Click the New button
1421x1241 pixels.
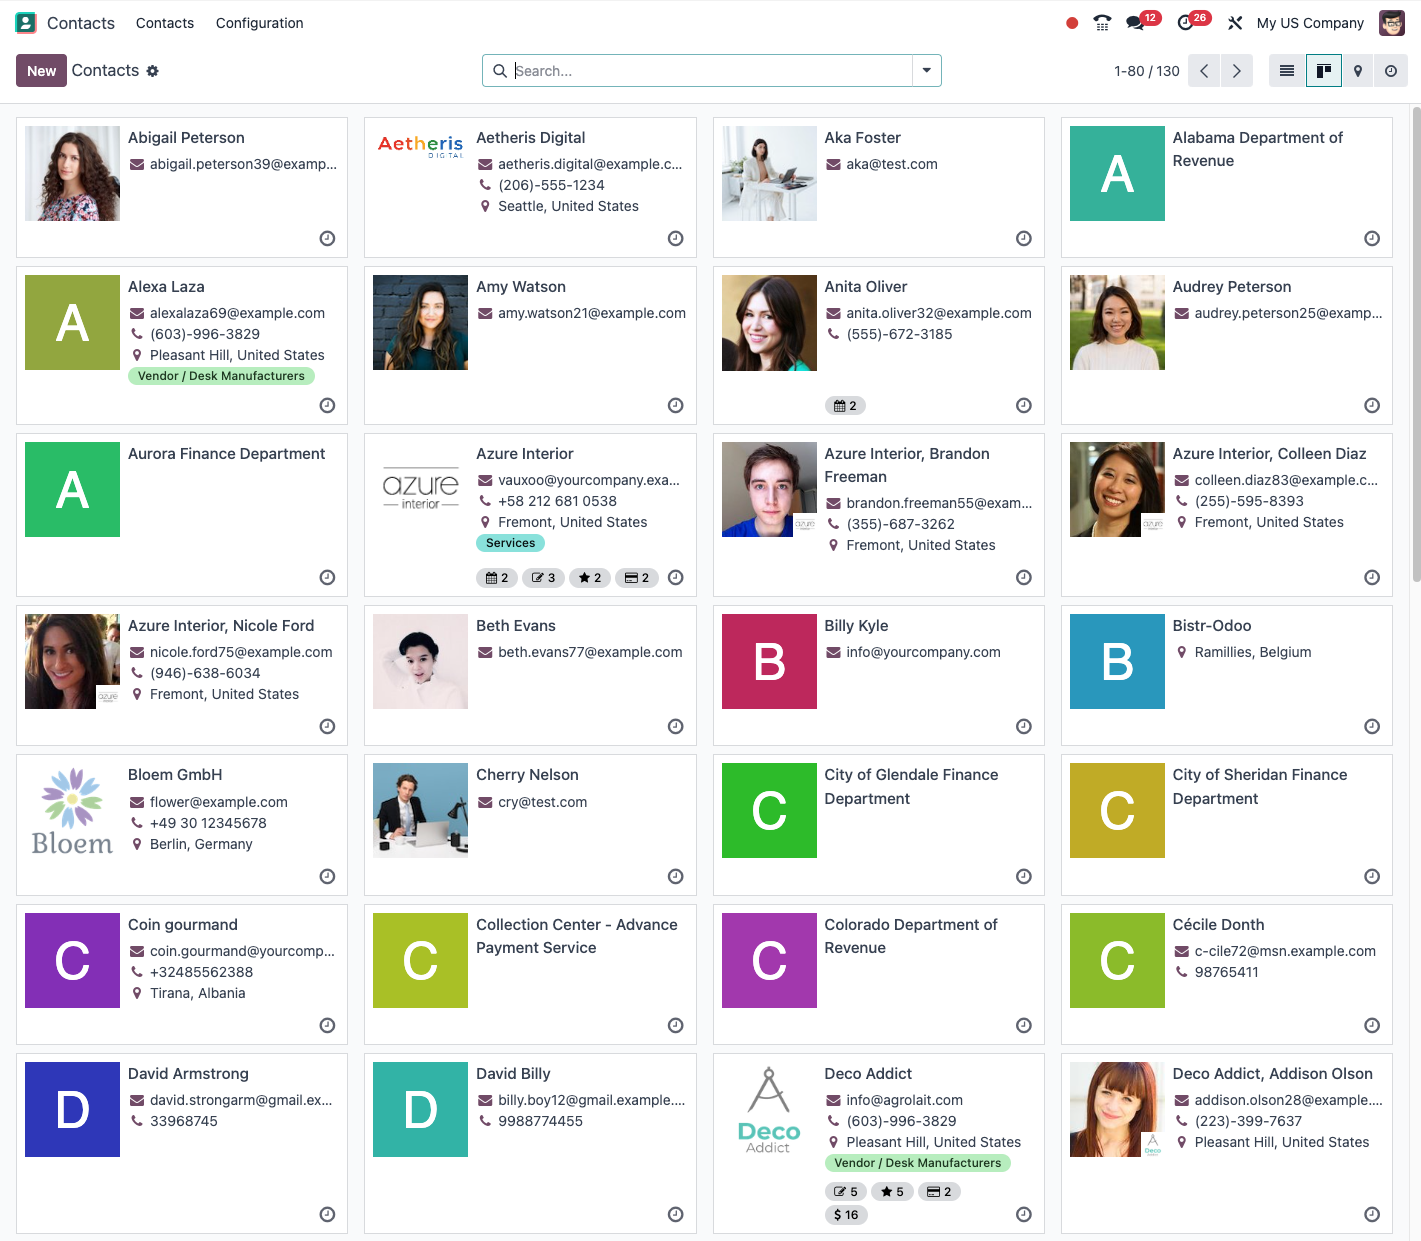click(x=42, y=71)
